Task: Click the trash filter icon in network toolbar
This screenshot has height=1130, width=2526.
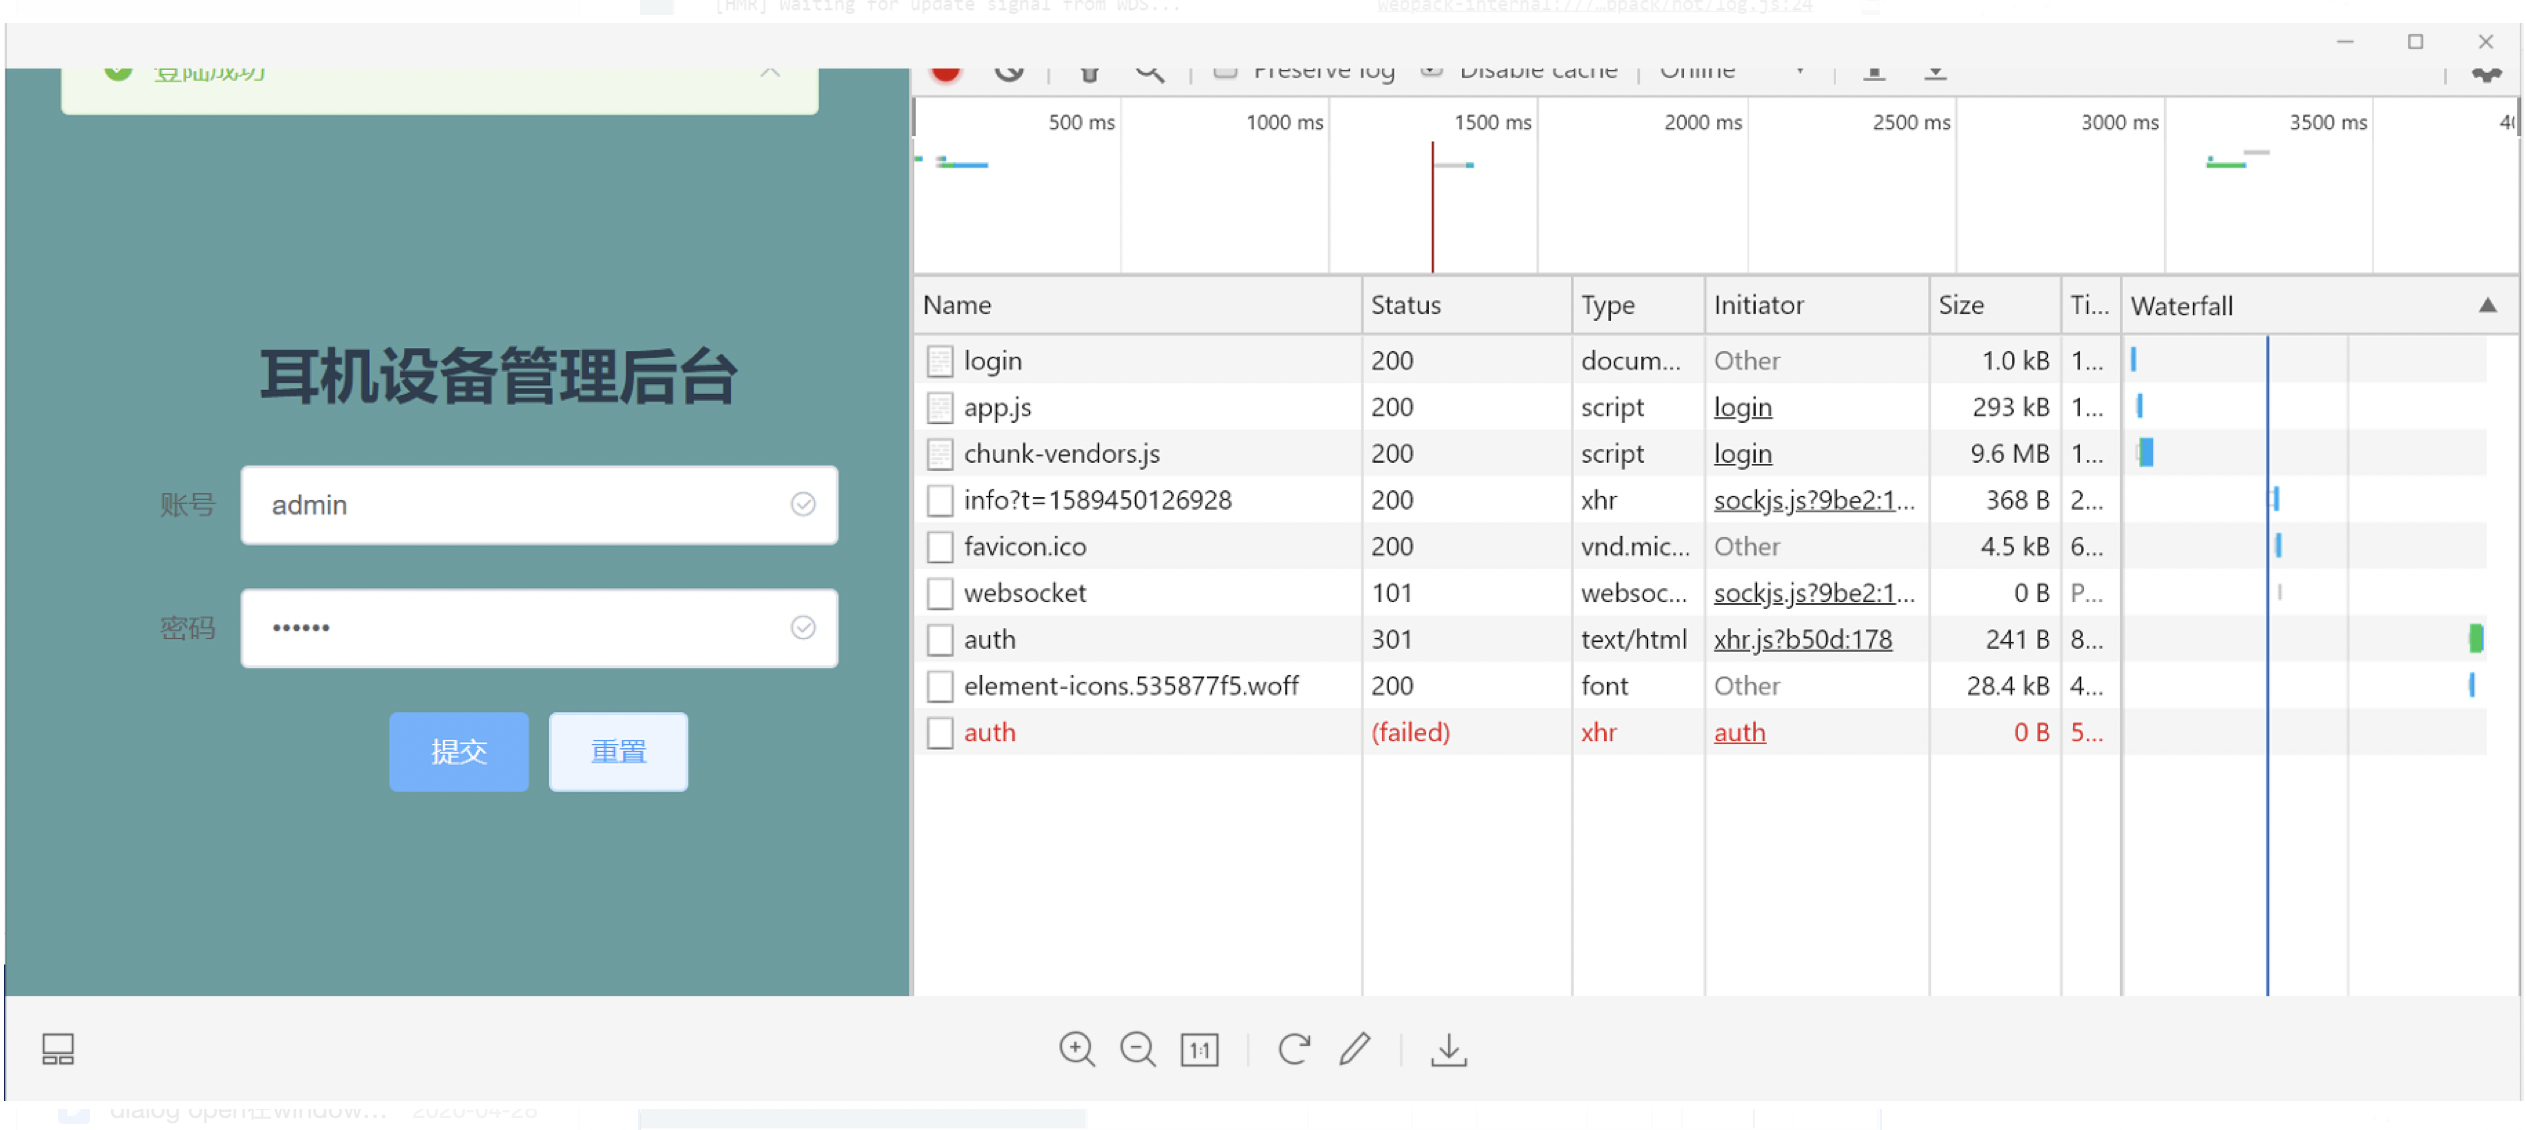Action: pyautogui.click(x=1090, y=73)
